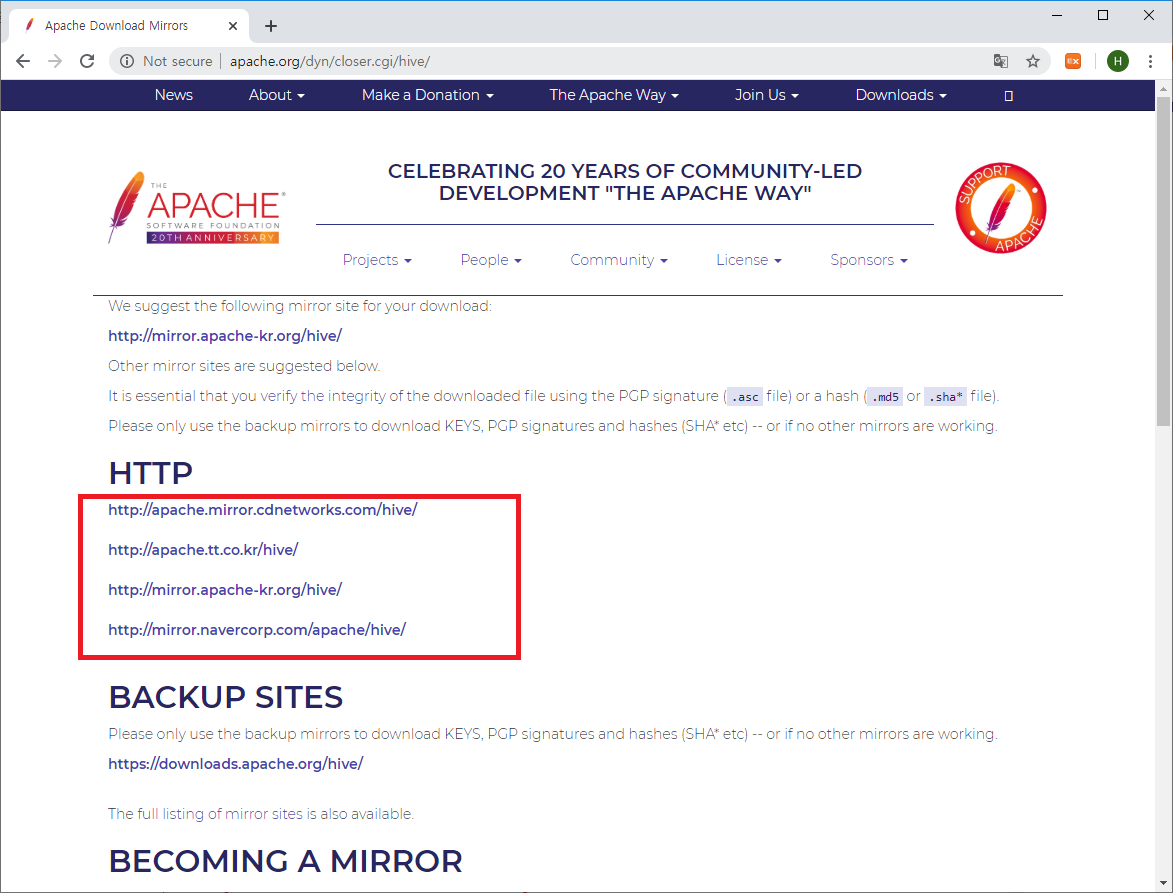Click the .asc code label
The height and width of the screenshot is (893, 1173).
(744, 397)
